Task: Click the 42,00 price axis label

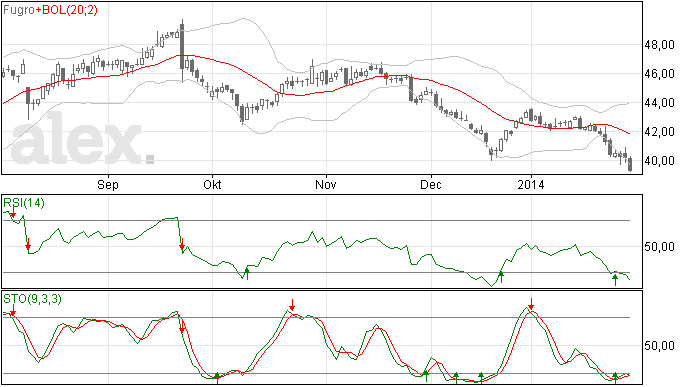Action: (x=659, y=132)
